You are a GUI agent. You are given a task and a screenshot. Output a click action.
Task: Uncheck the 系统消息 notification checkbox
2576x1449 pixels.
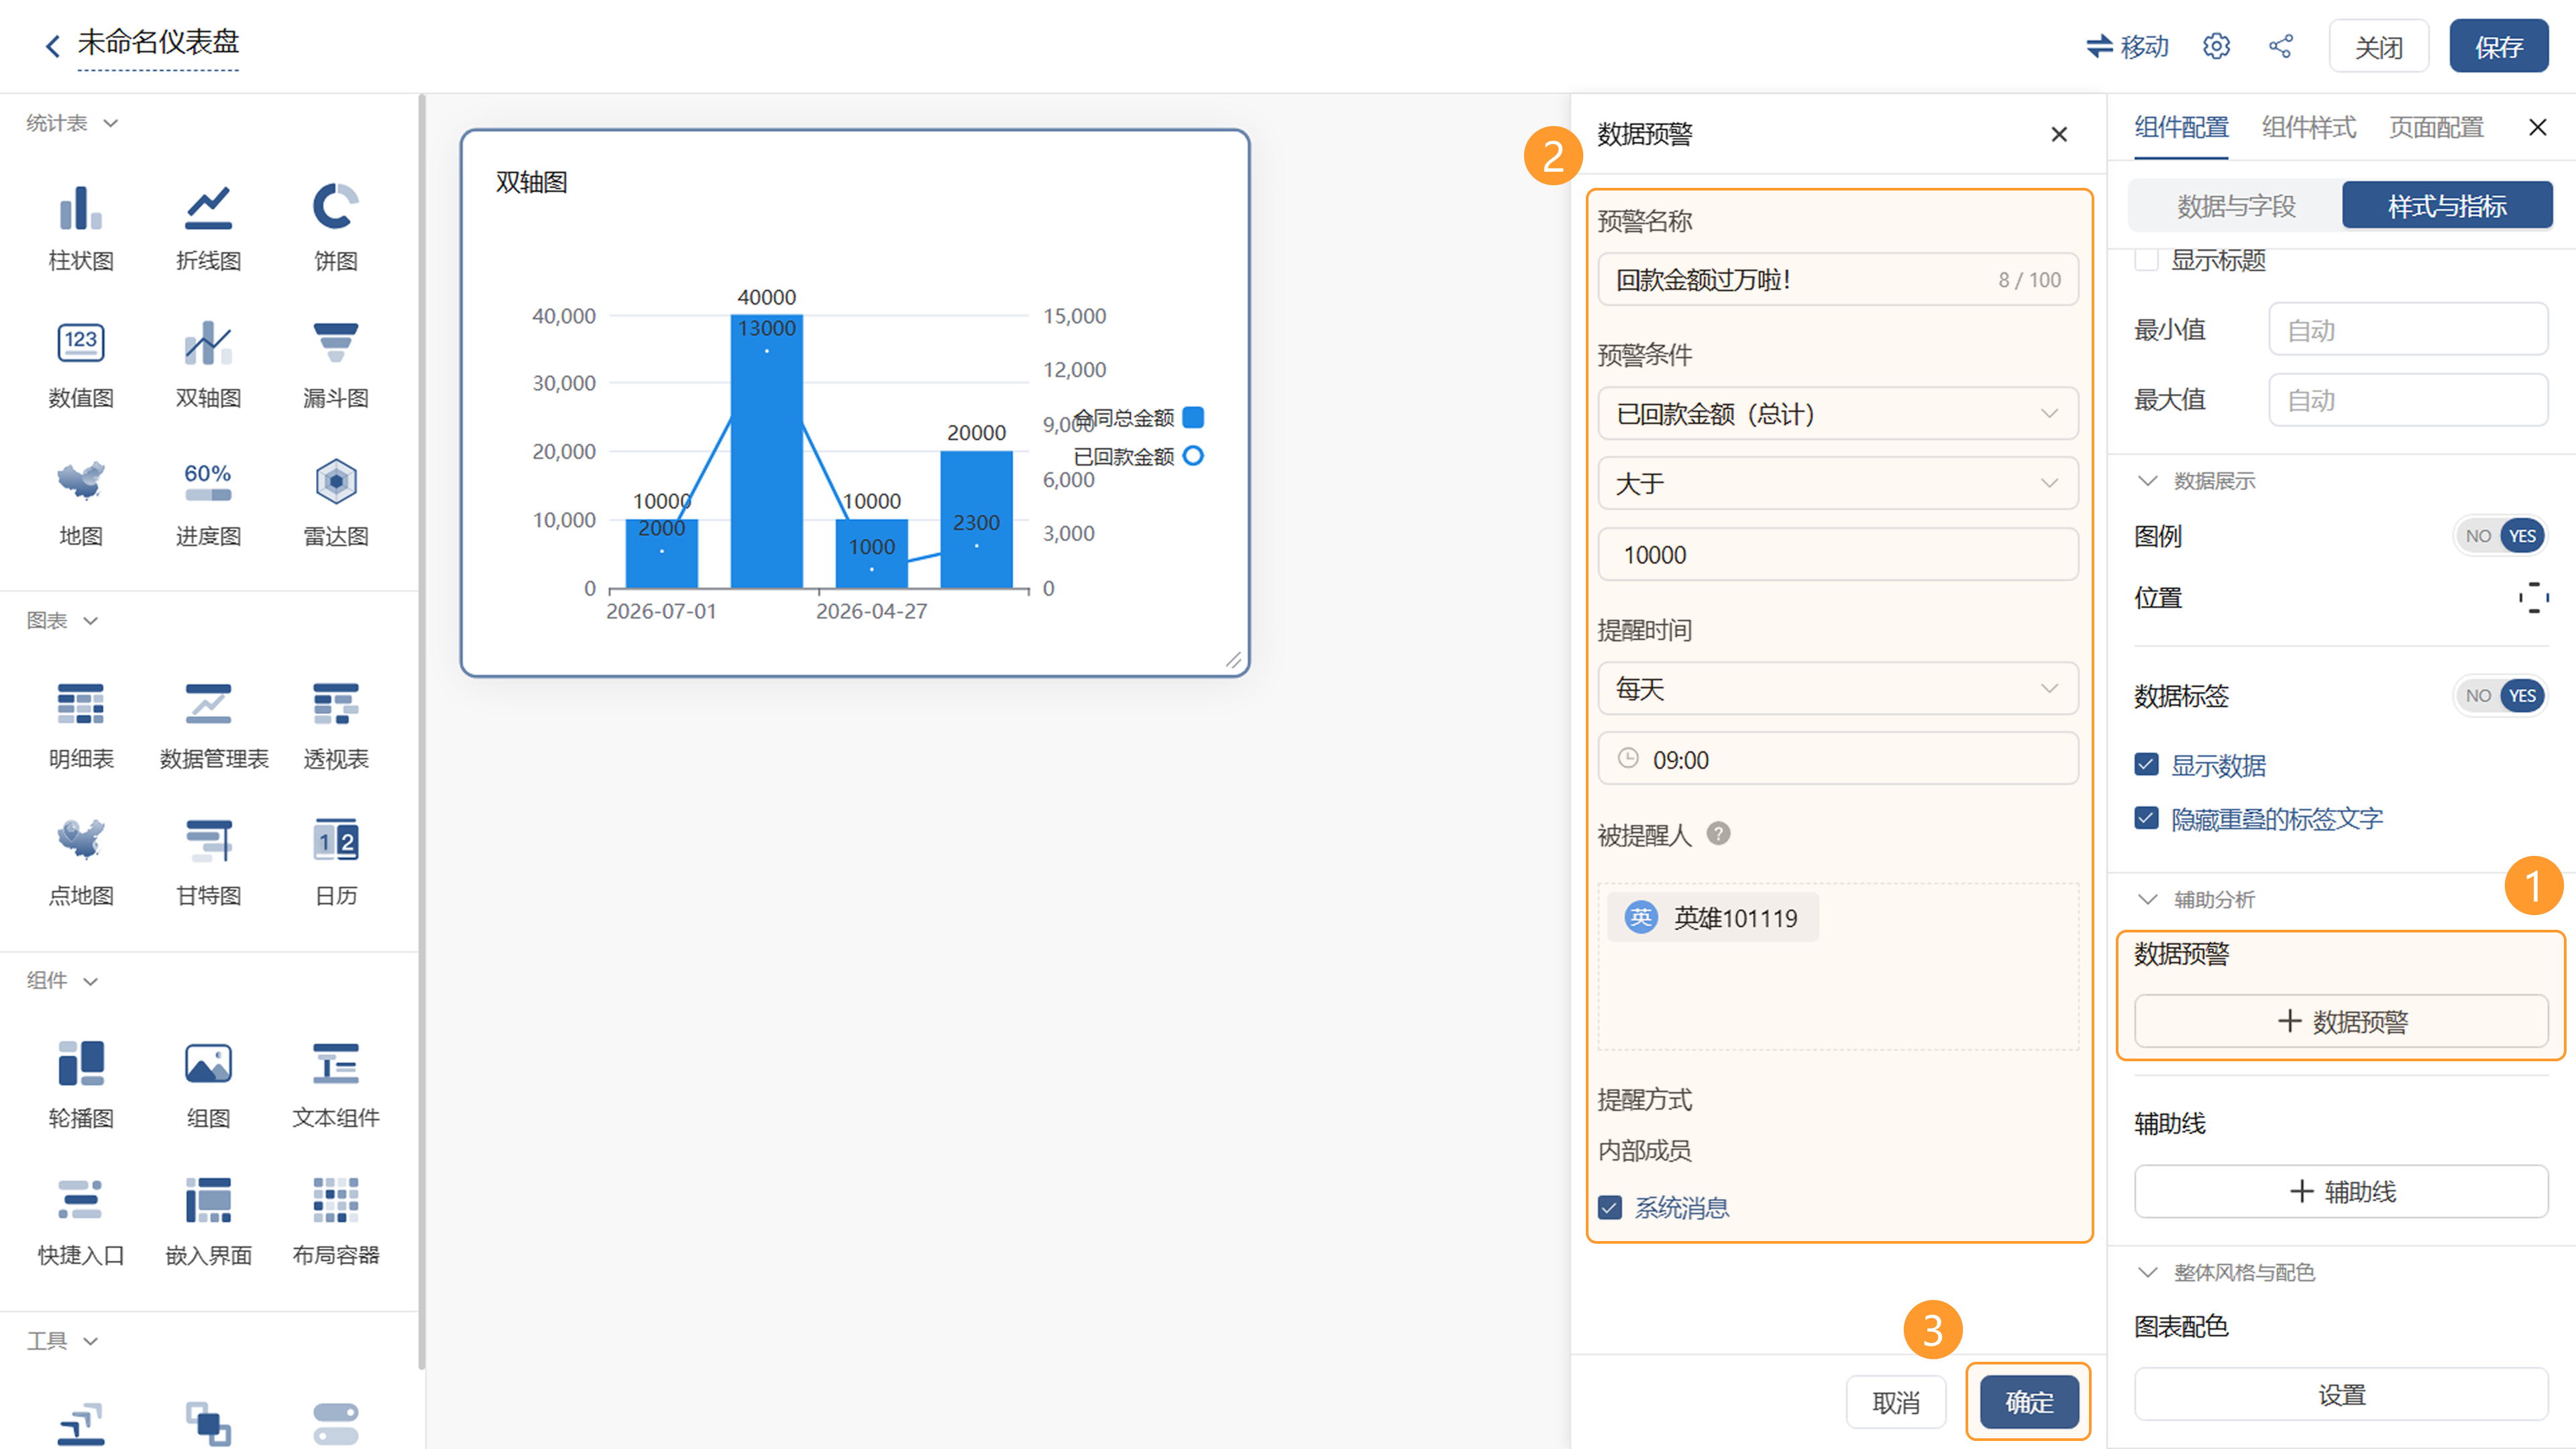[1610, 1208]
